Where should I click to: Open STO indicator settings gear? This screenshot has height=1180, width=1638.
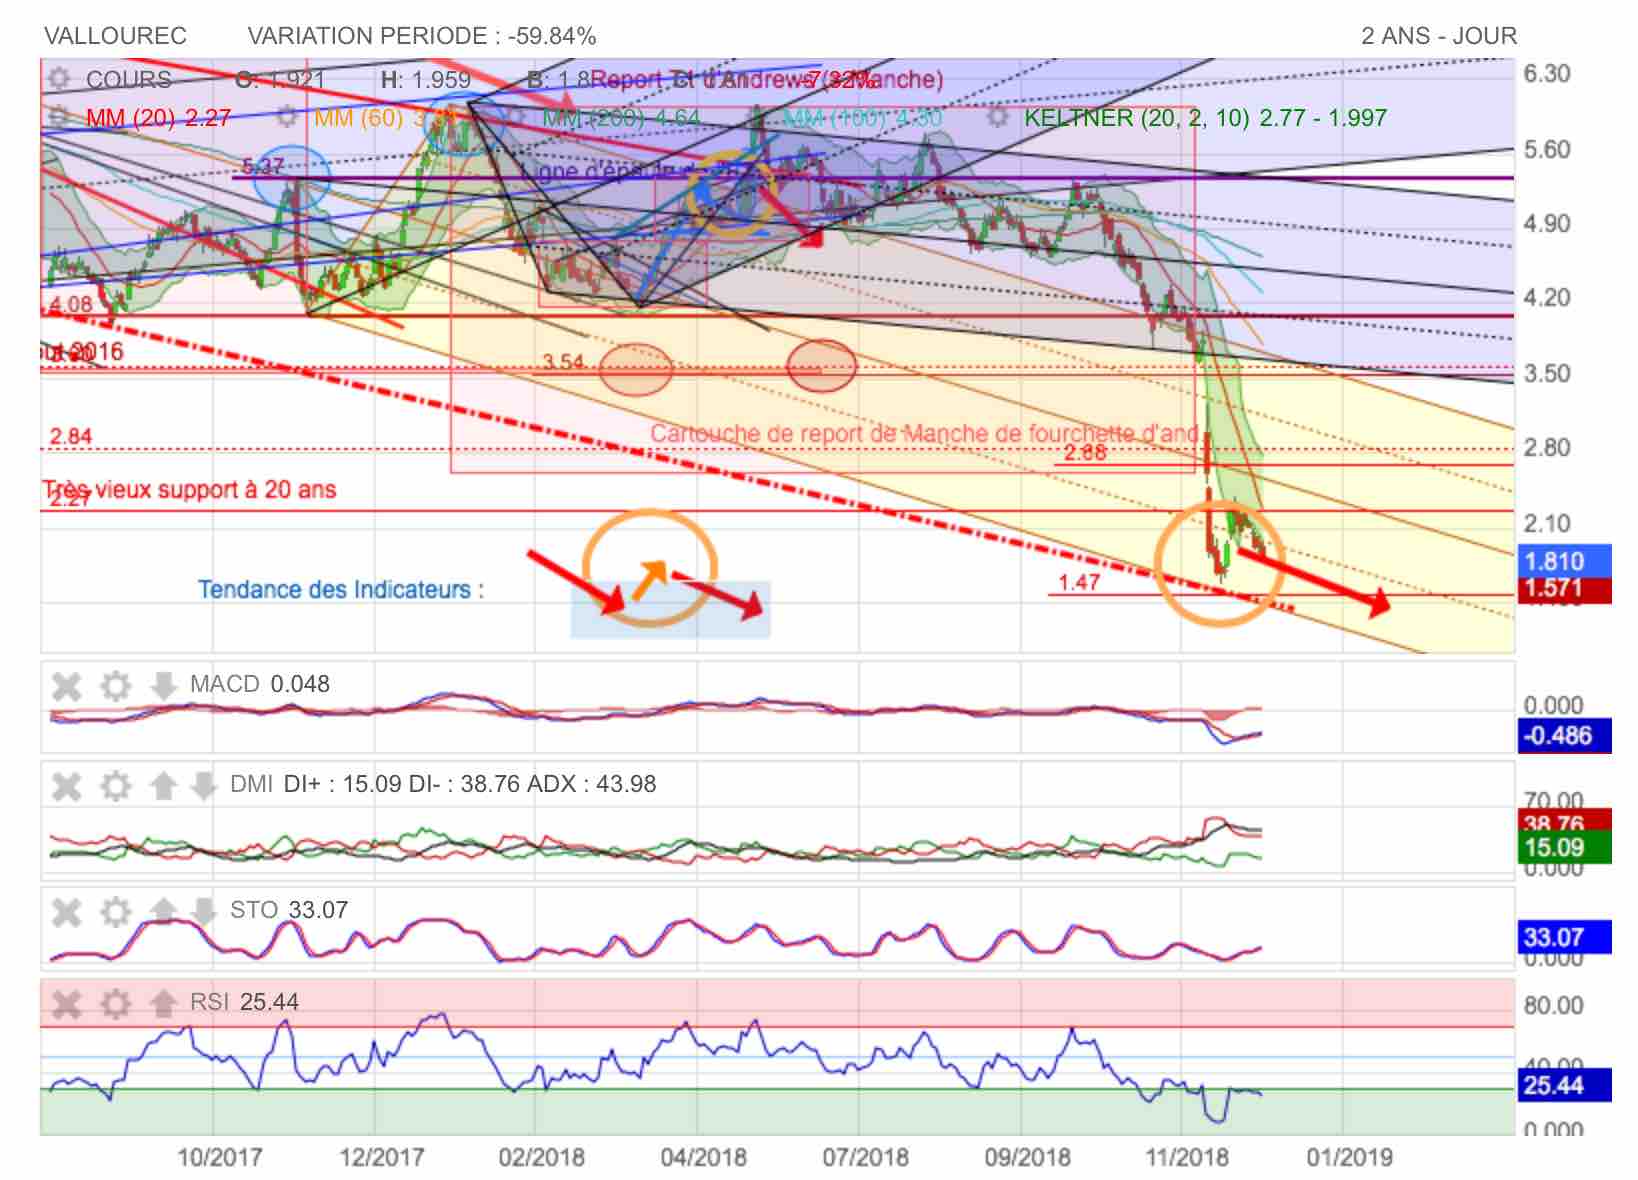coord(116,911)
